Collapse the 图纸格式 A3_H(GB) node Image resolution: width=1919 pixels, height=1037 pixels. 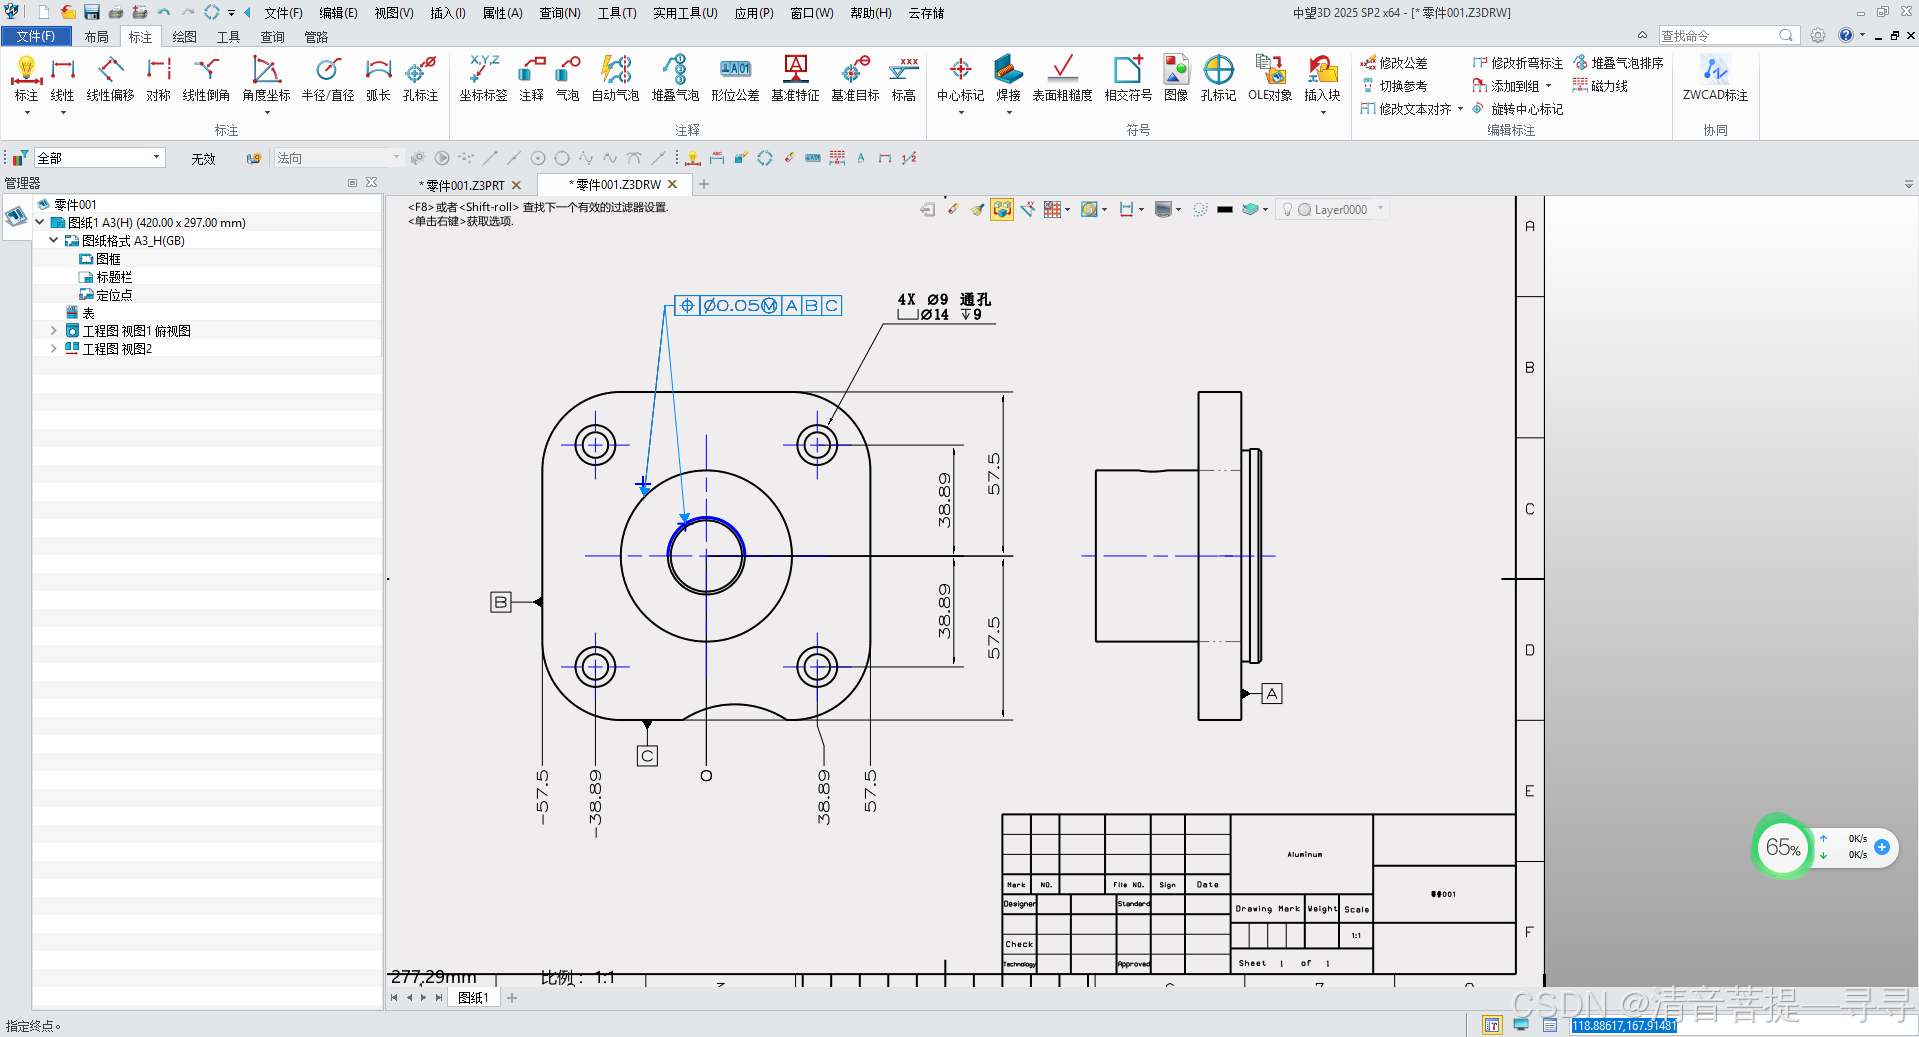point(53,240)
